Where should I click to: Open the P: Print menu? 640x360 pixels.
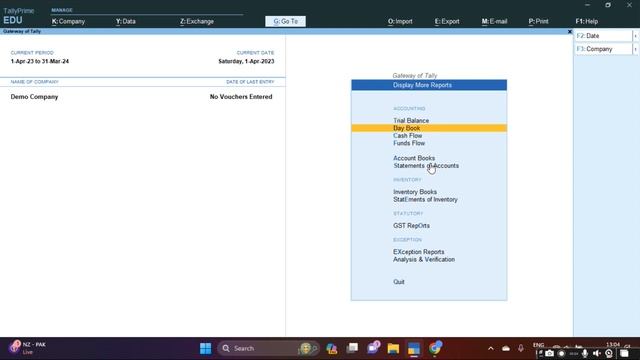coord(538,21)
